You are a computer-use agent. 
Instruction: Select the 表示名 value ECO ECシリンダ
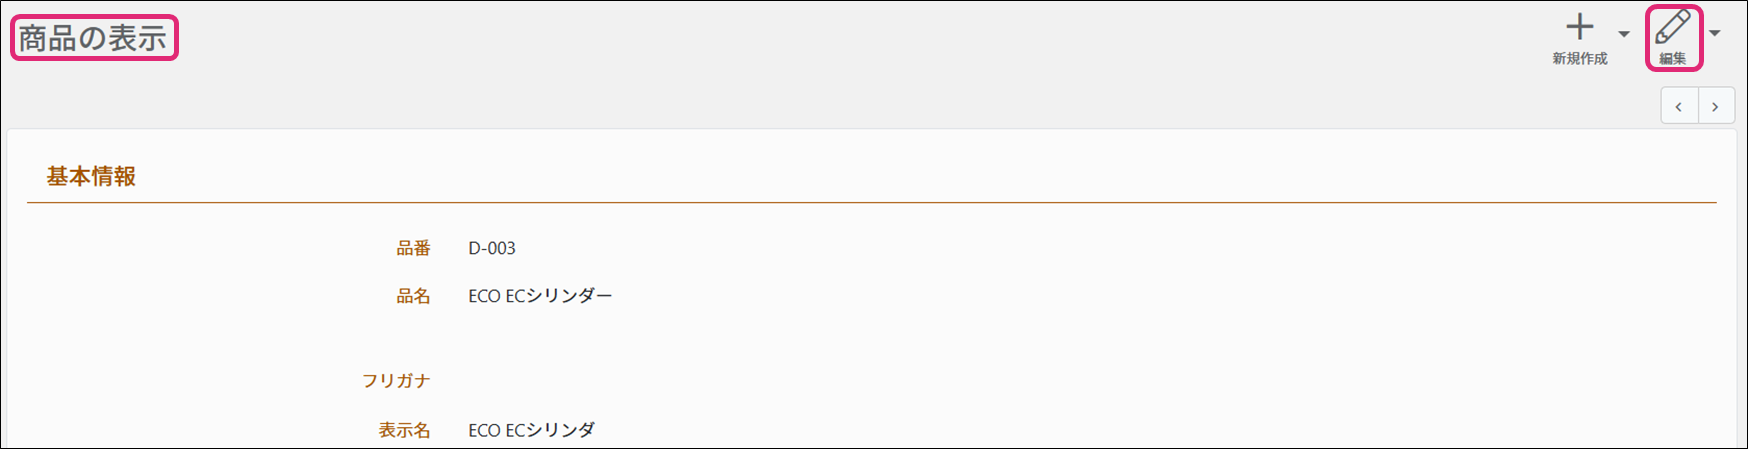(x=531, y=430)
